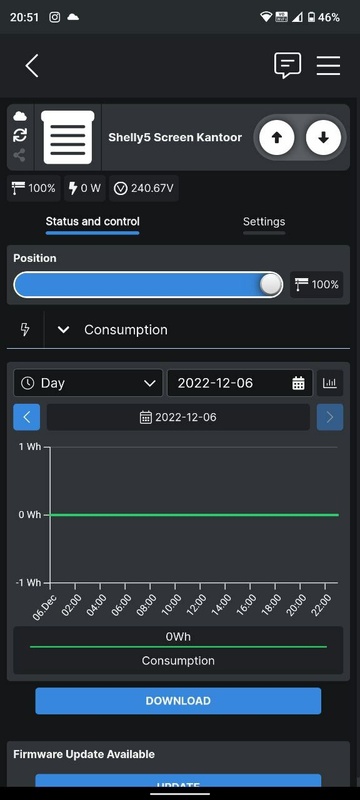360x800 pixels.
Task: Click the DOWNLOAD button
Action: [x=178, y=701]
